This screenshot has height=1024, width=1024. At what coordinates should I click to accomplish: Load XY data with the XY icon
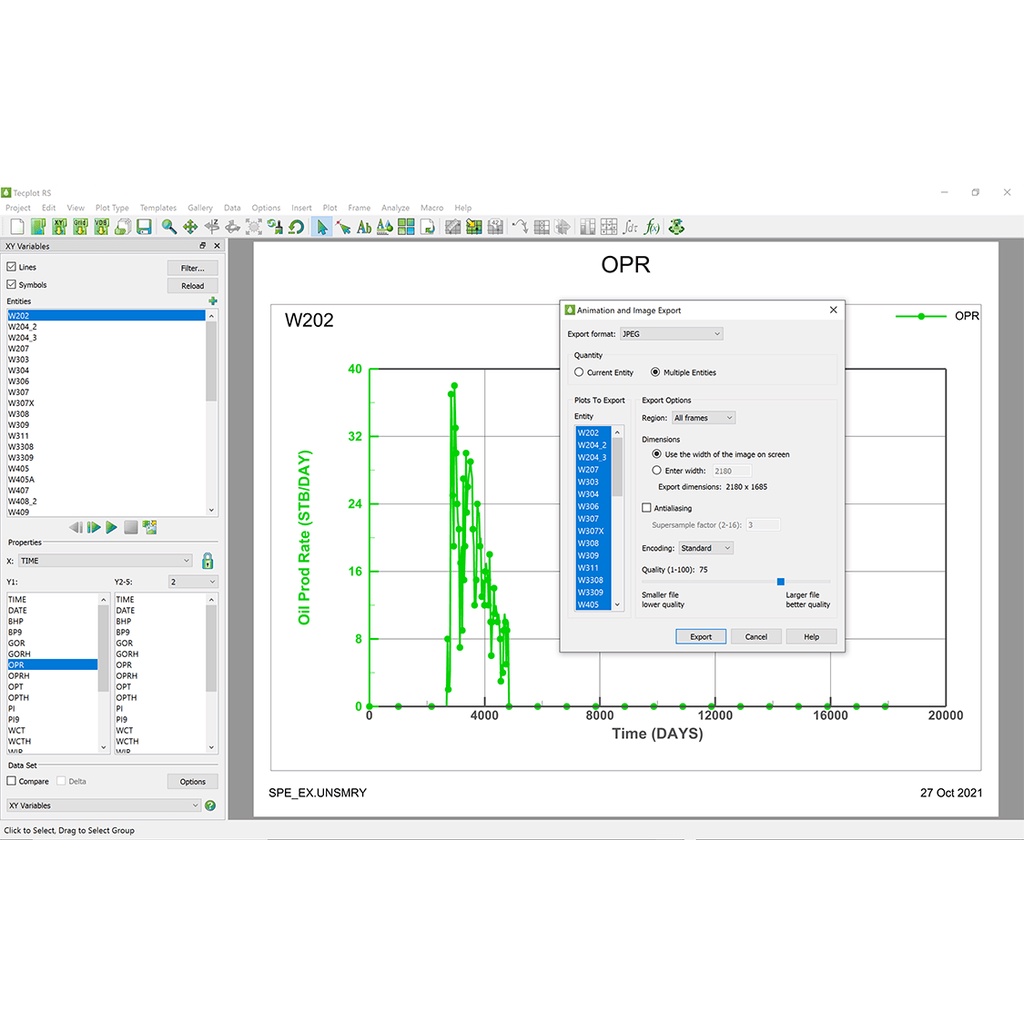coord(59,227)
